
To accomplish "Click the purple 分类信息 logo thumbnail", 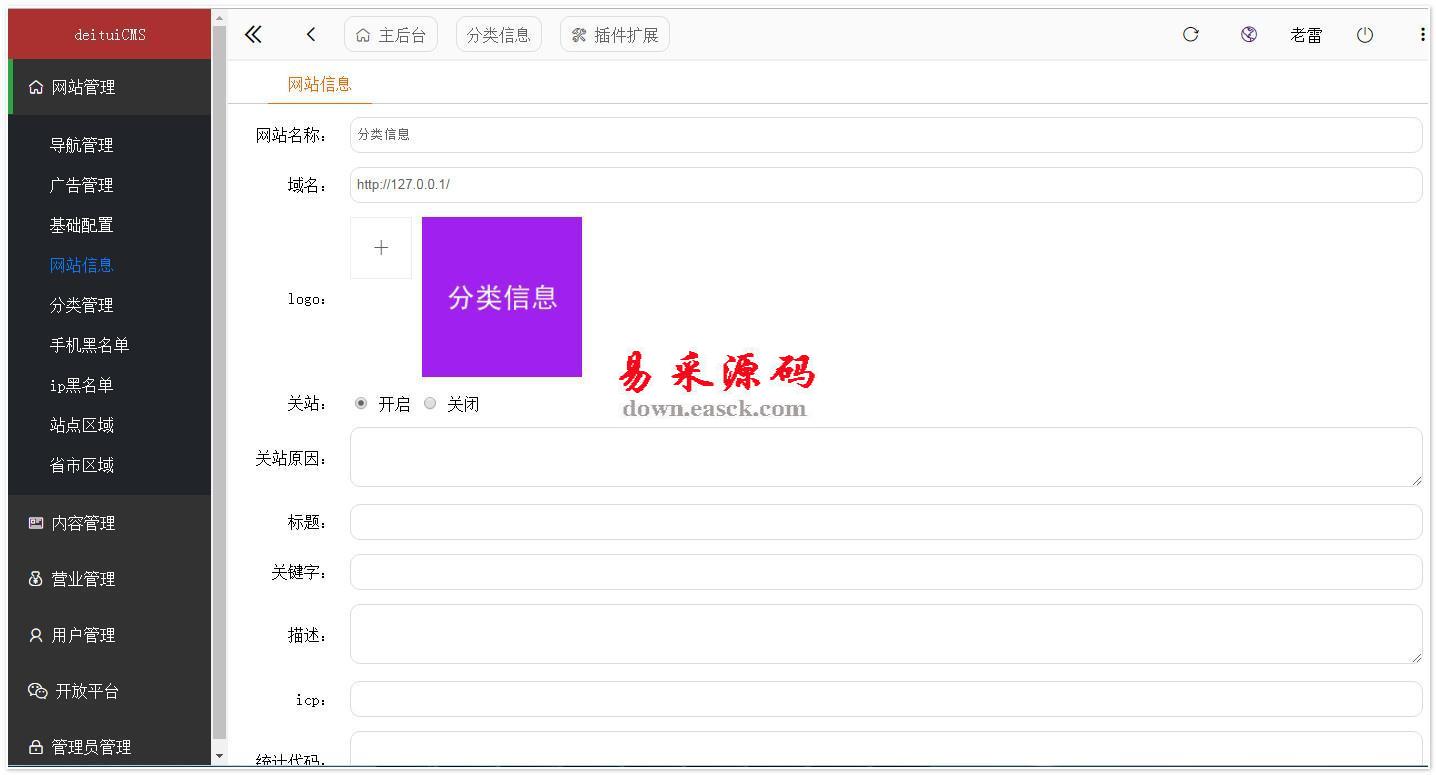I will pos(502,296).
